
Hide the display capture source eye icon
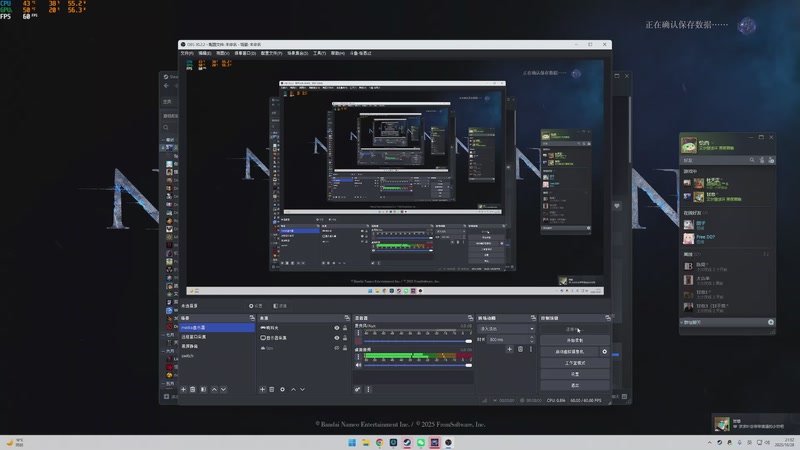pos(337,338)
